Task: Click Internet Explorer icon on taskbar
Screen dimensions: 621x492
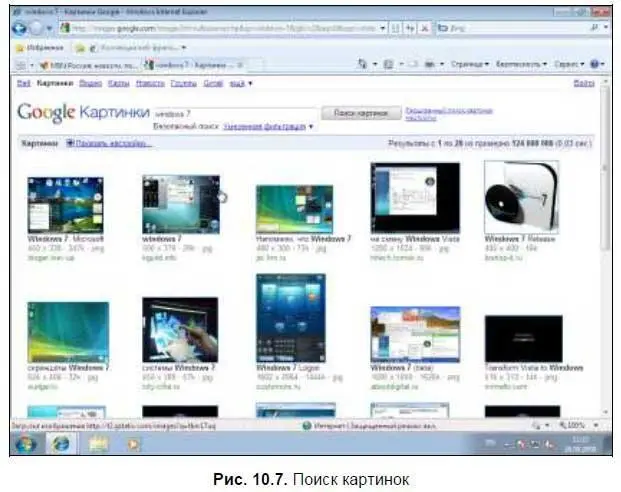Action: tap(61, 444)
